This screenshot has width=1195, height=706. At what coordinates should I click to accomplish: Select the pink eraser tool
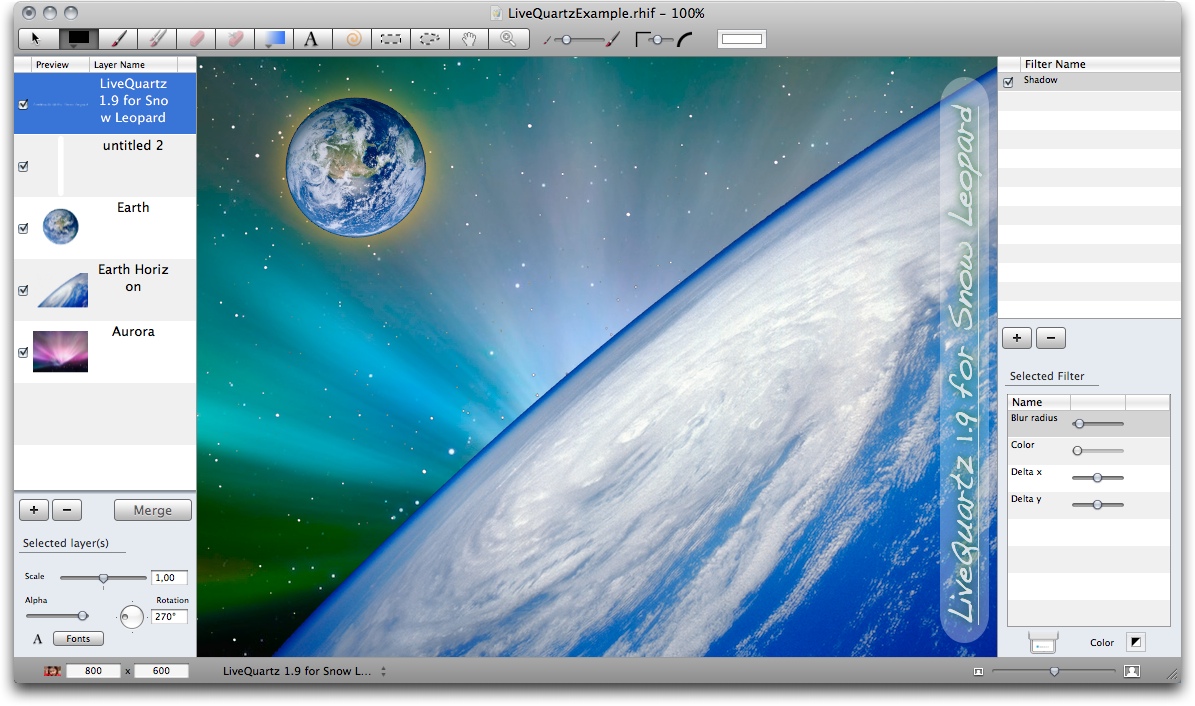tap(196, 39)
